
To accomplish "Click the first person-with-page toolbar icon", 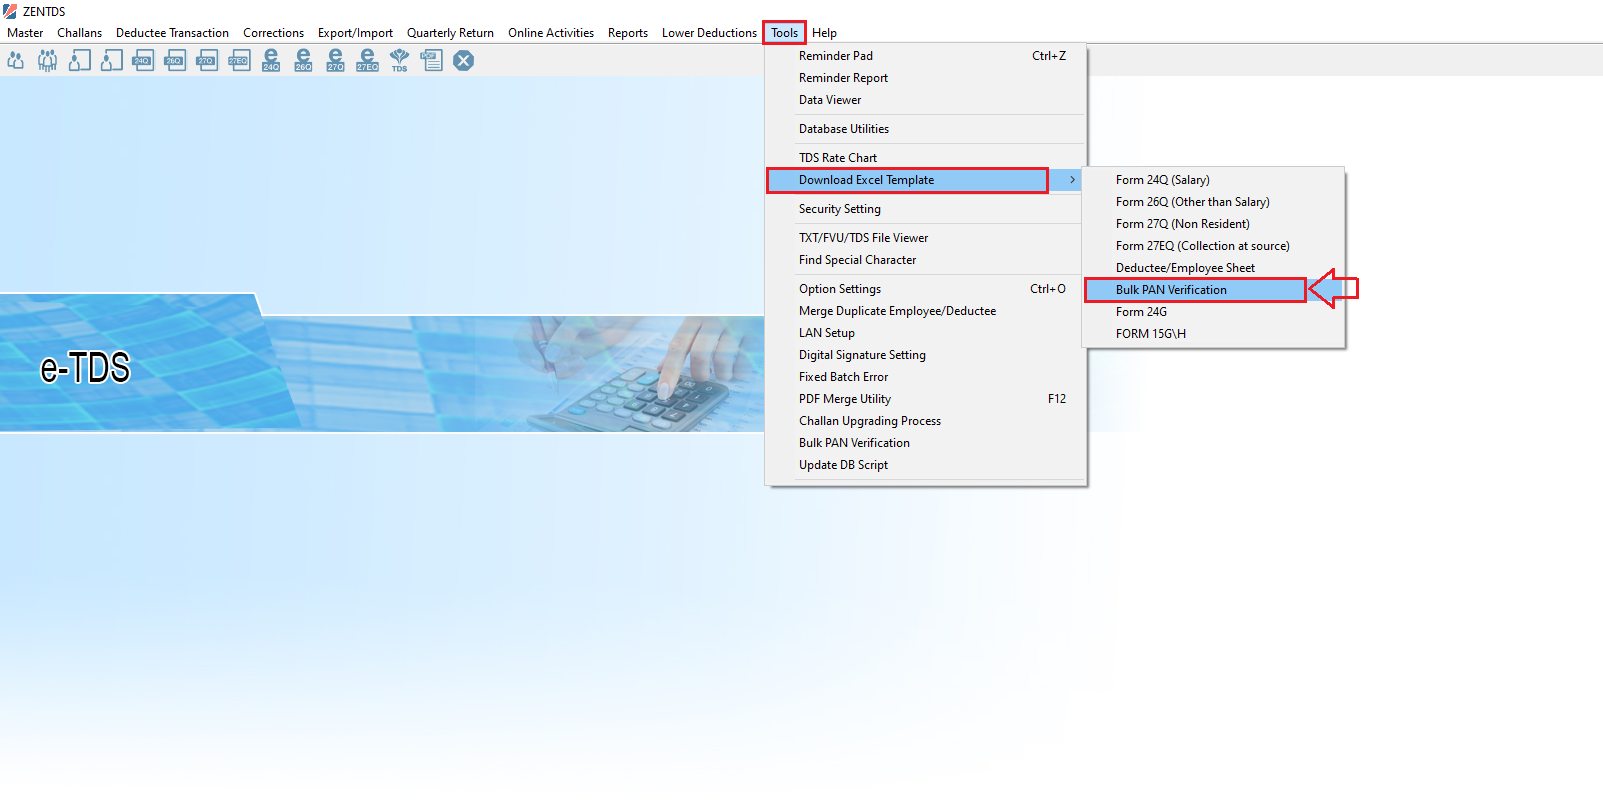I will pyautogui.click(x=79, y=60).
